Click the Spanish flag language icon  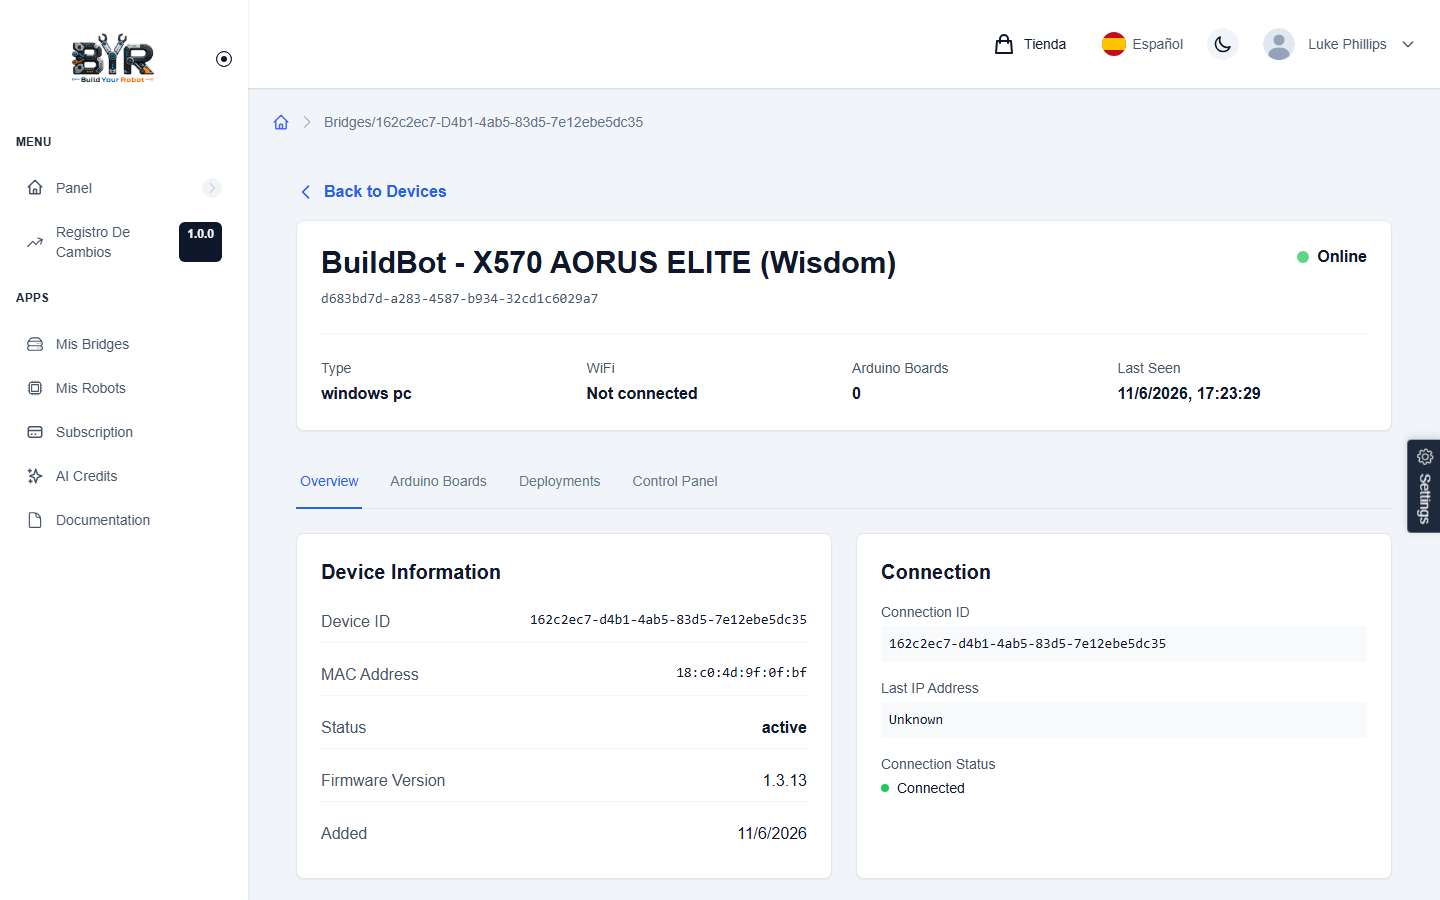(x=1114, y=44)
